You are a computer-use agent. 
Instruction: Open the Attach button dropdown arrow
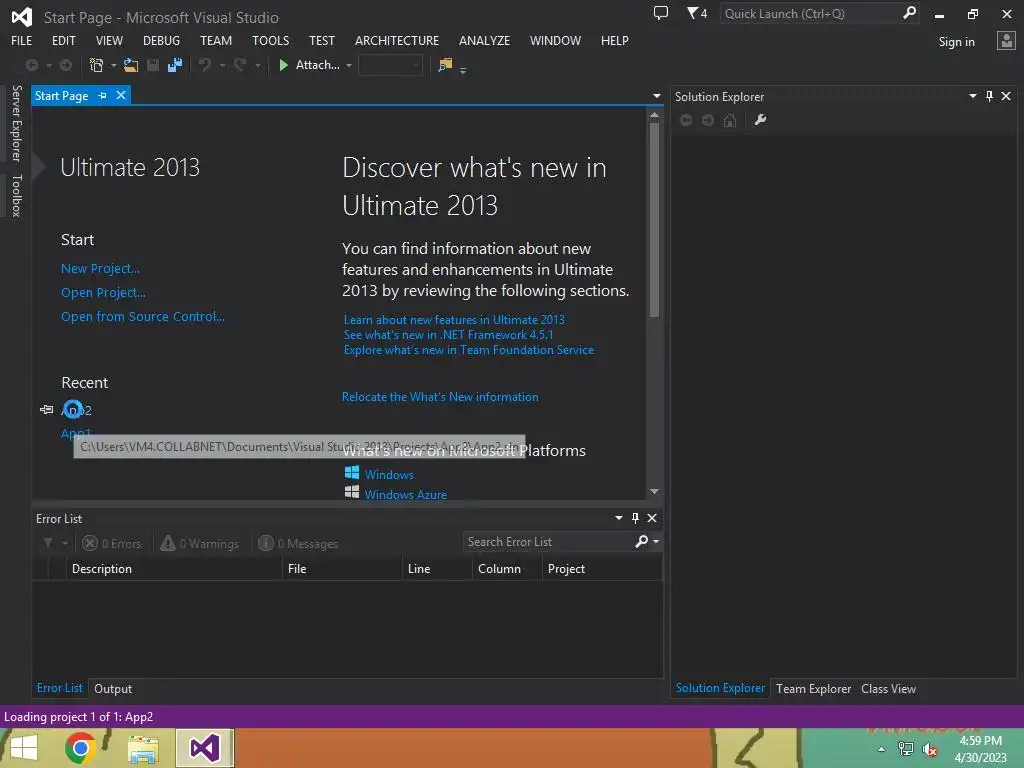[x=349, y=65]
